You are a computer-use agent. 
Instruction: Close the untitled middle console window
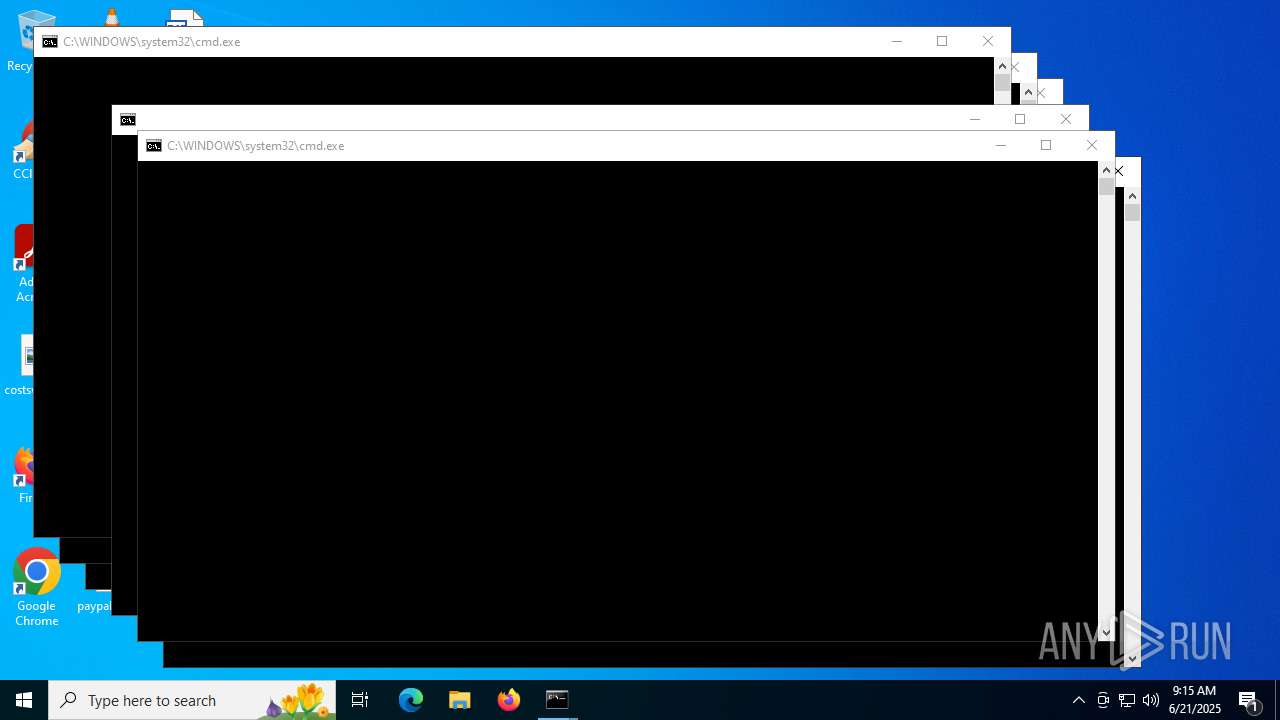[1066, 120]
